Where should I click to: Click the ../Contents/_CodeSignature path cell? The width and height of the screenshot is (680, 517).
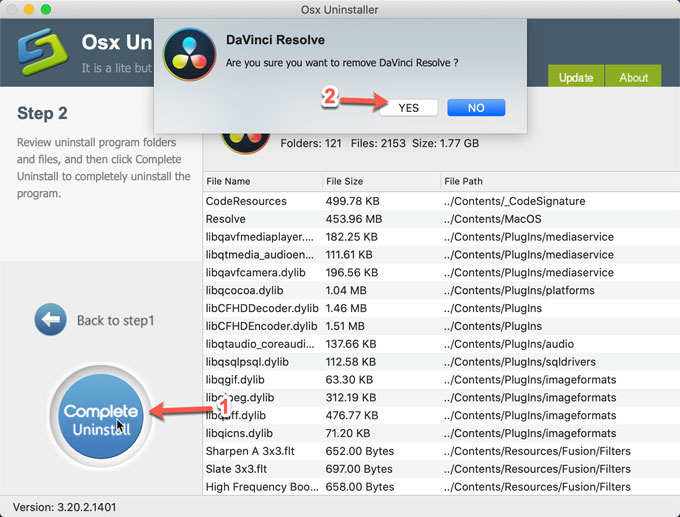click(x=514, y=201)
